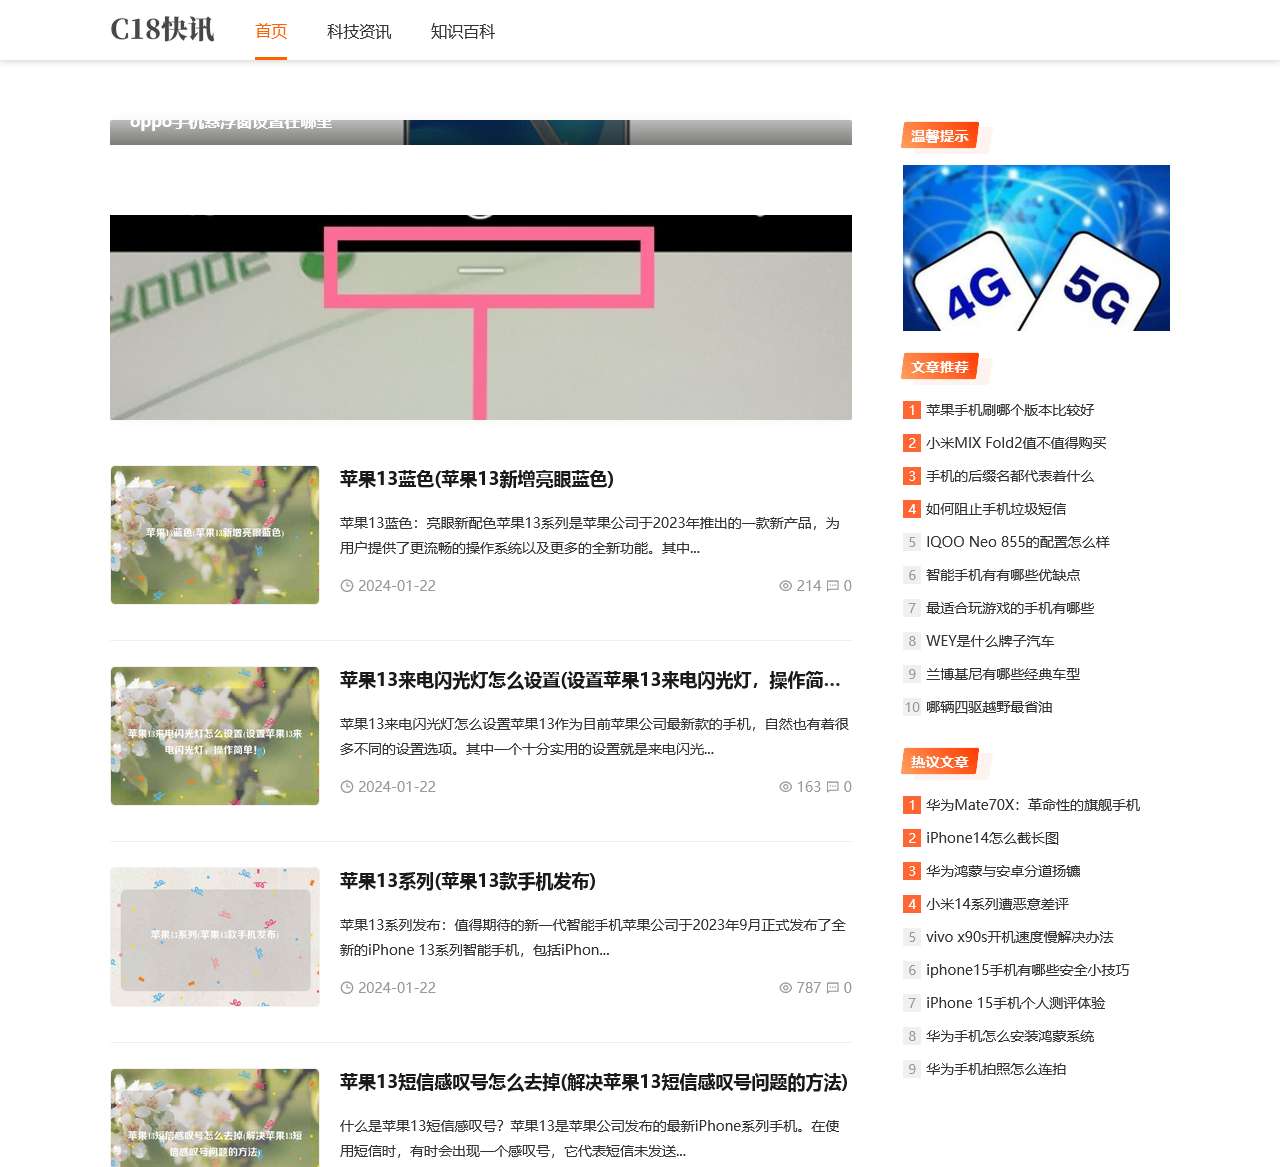Open recommended article 最适合玩游戏的手机有哪些
The image size is (1280, 1167).
[1010, 608]
